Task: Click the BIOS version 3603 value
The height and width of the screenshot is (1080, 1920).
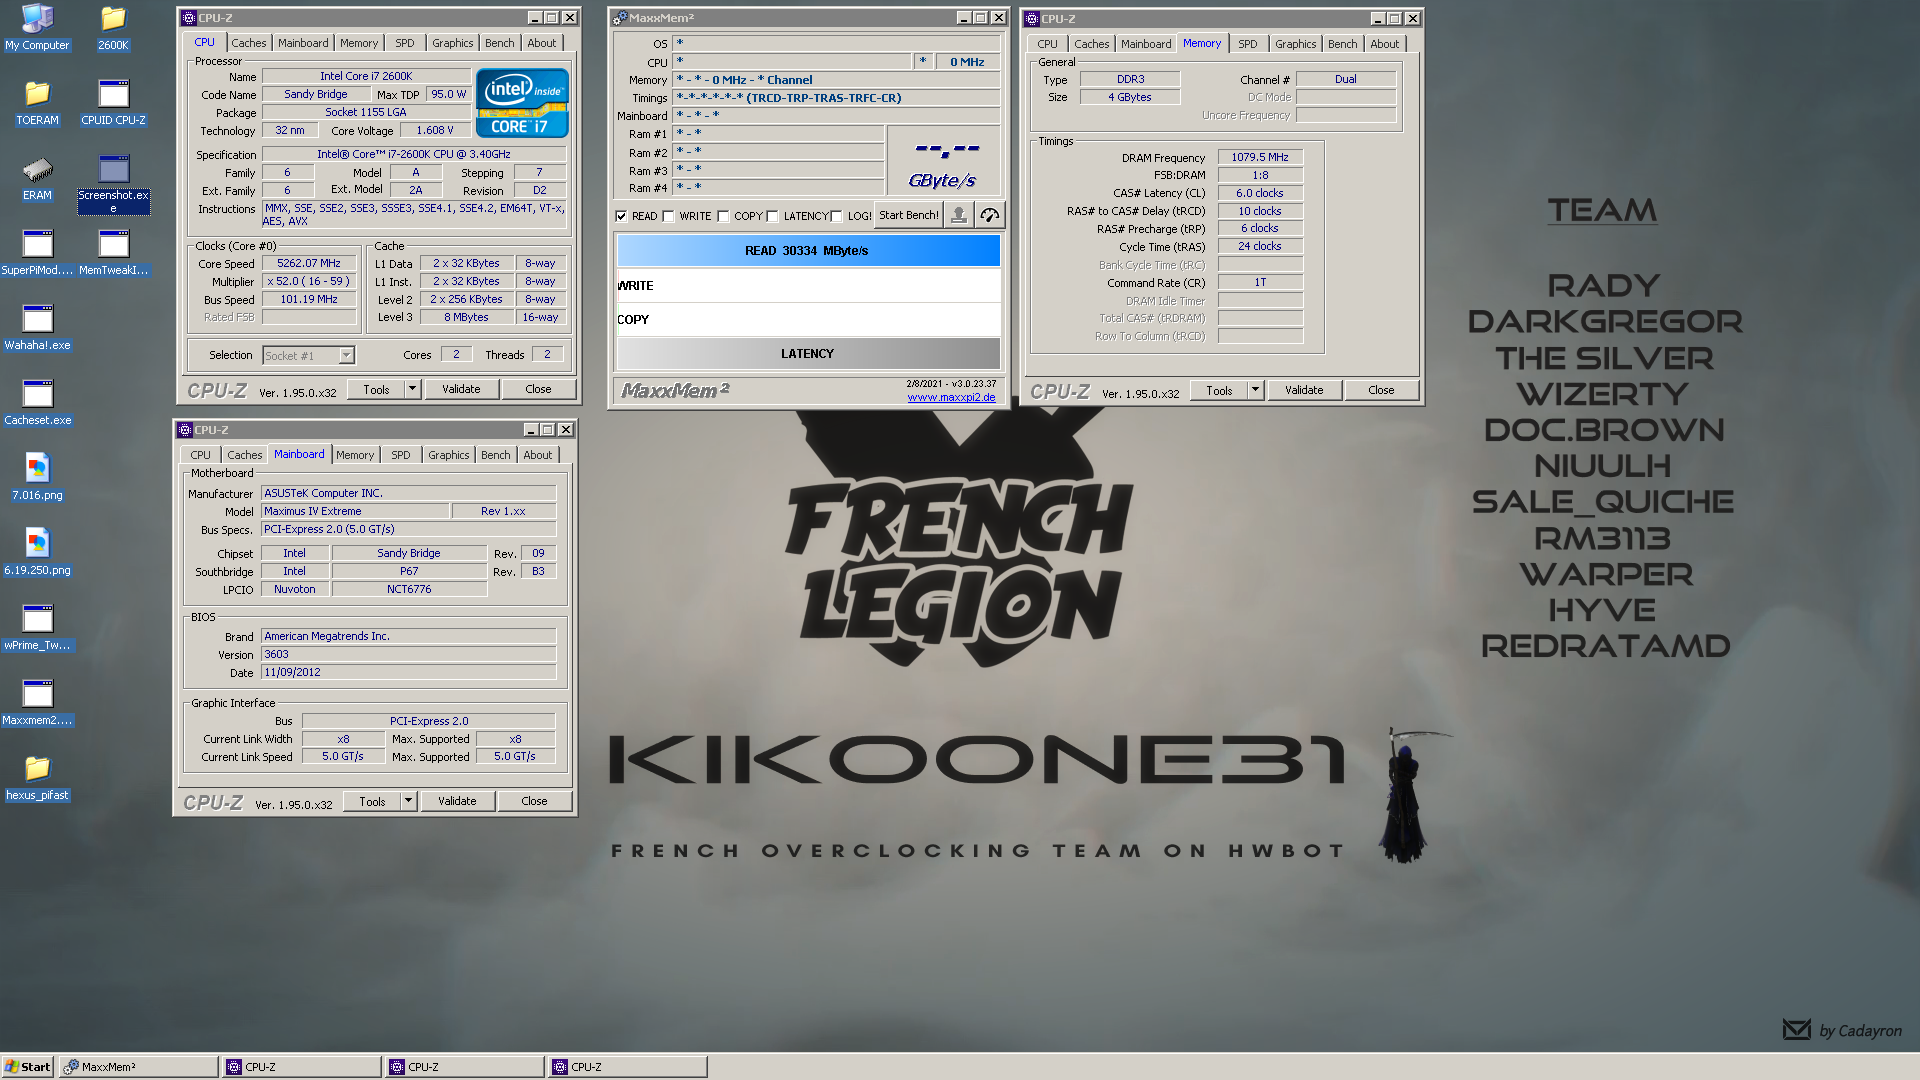Action: (x=408, y=654)
